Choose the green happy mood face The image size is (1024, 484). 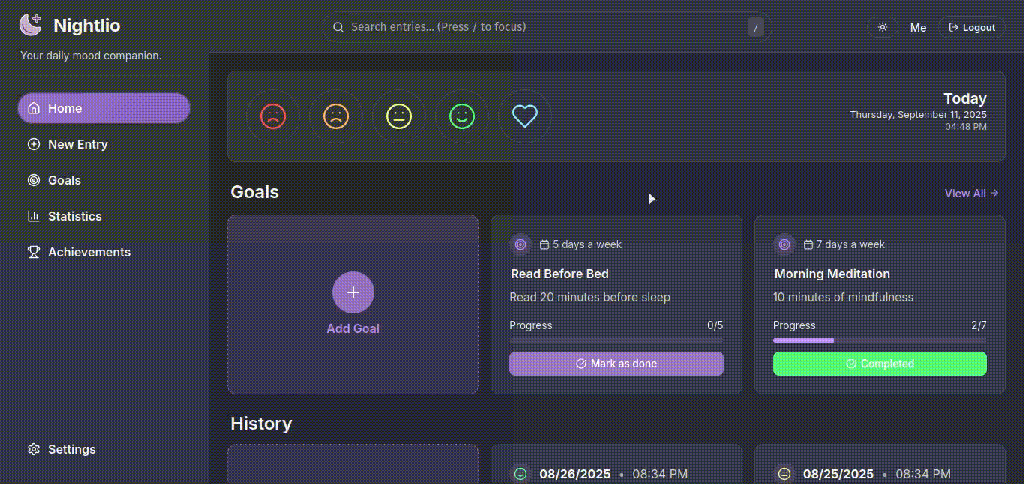461,117
